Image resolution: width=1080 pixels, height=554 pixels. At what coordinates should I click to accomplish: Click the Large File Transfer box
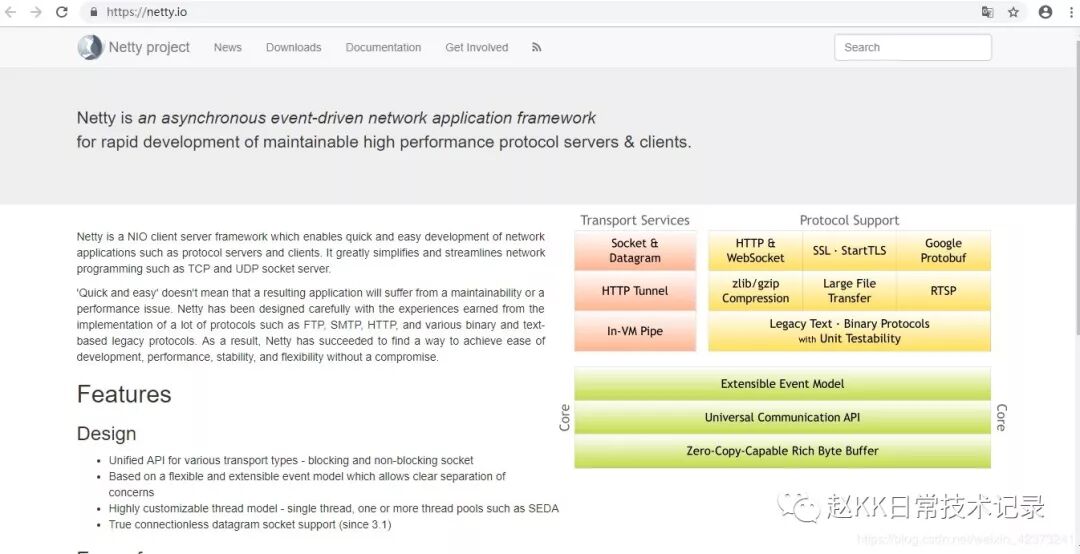tap(849, 291)
